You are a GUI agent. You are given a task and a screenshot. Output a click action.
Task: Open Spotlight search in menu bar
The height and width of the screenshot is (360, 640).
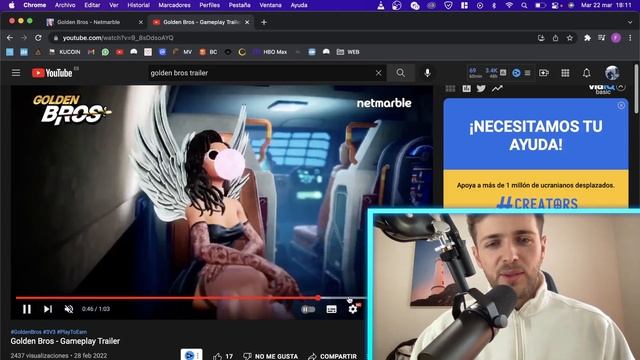pos(524,5)
